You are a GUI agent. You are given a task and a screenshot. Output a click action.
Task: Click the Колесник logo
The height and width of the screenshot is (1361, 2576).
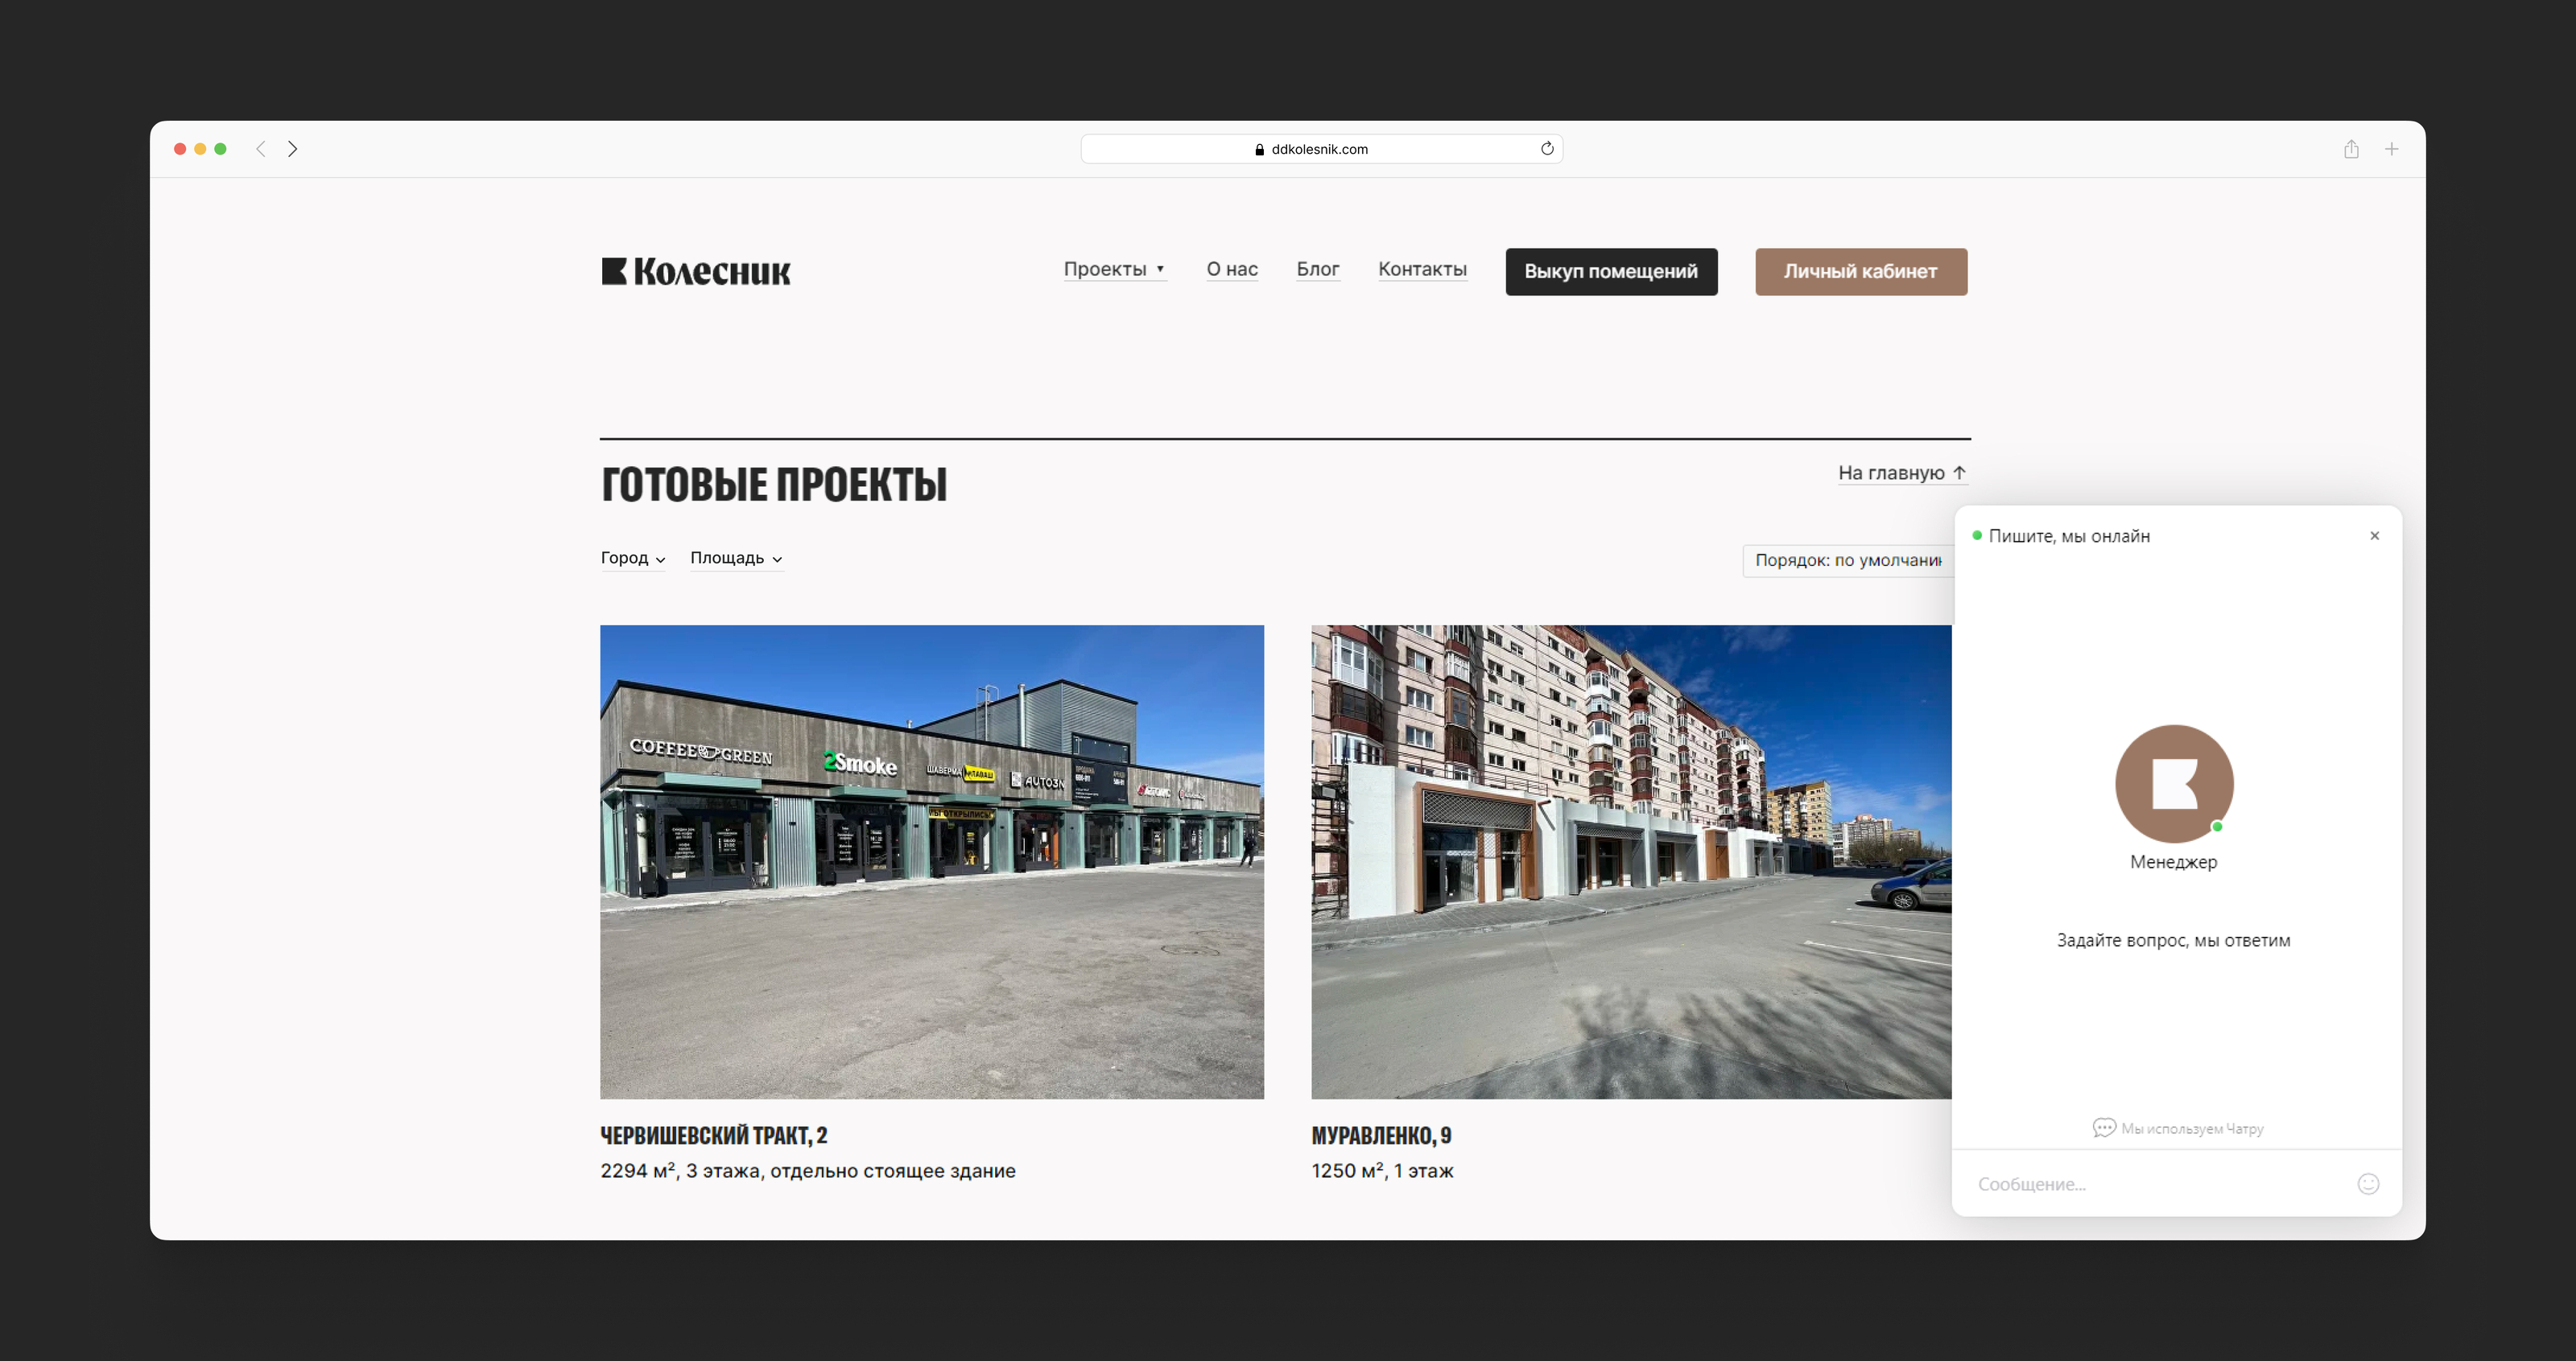click(696, 271)
